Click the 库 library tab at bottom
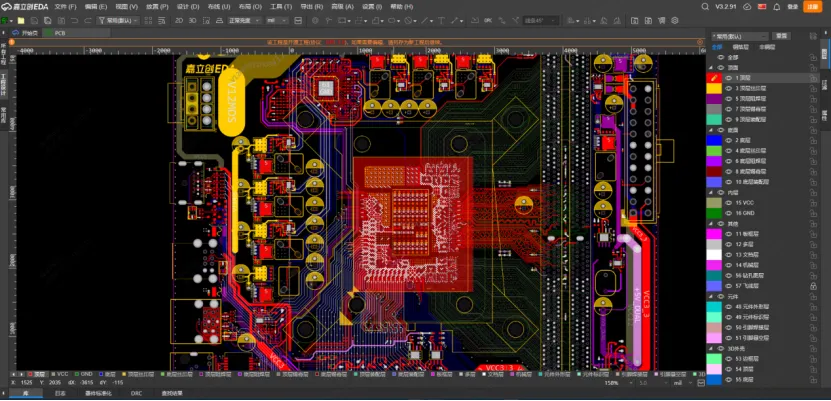Image resolution: width=831 pixels, height=401 pixels. pos(25,393)
